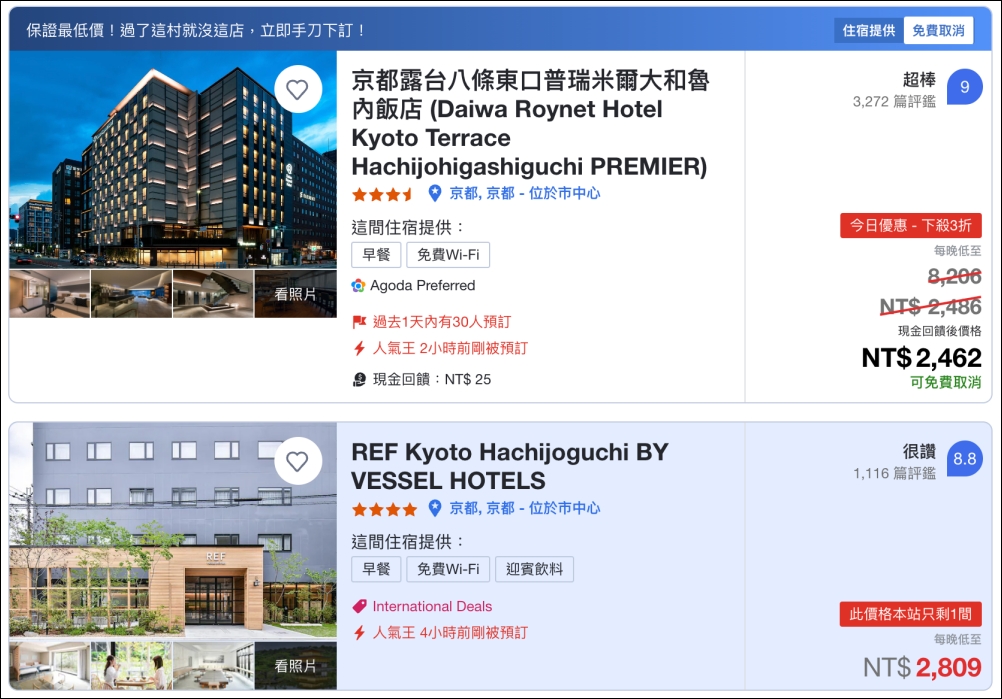
Task: Open the Daiwa Roynet main building photo
Action: point(173,159)
